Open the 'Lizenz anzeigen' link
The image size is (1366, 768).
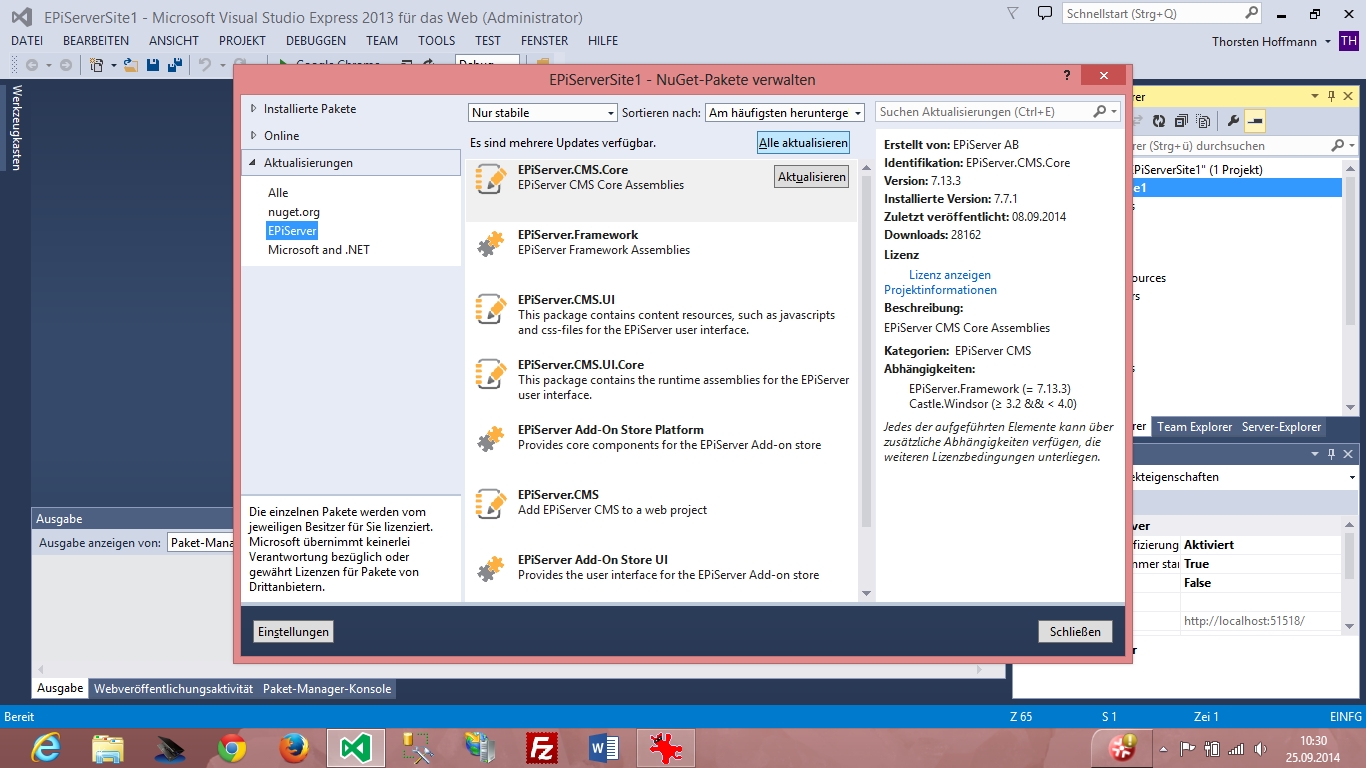click(x=949, y=275)
